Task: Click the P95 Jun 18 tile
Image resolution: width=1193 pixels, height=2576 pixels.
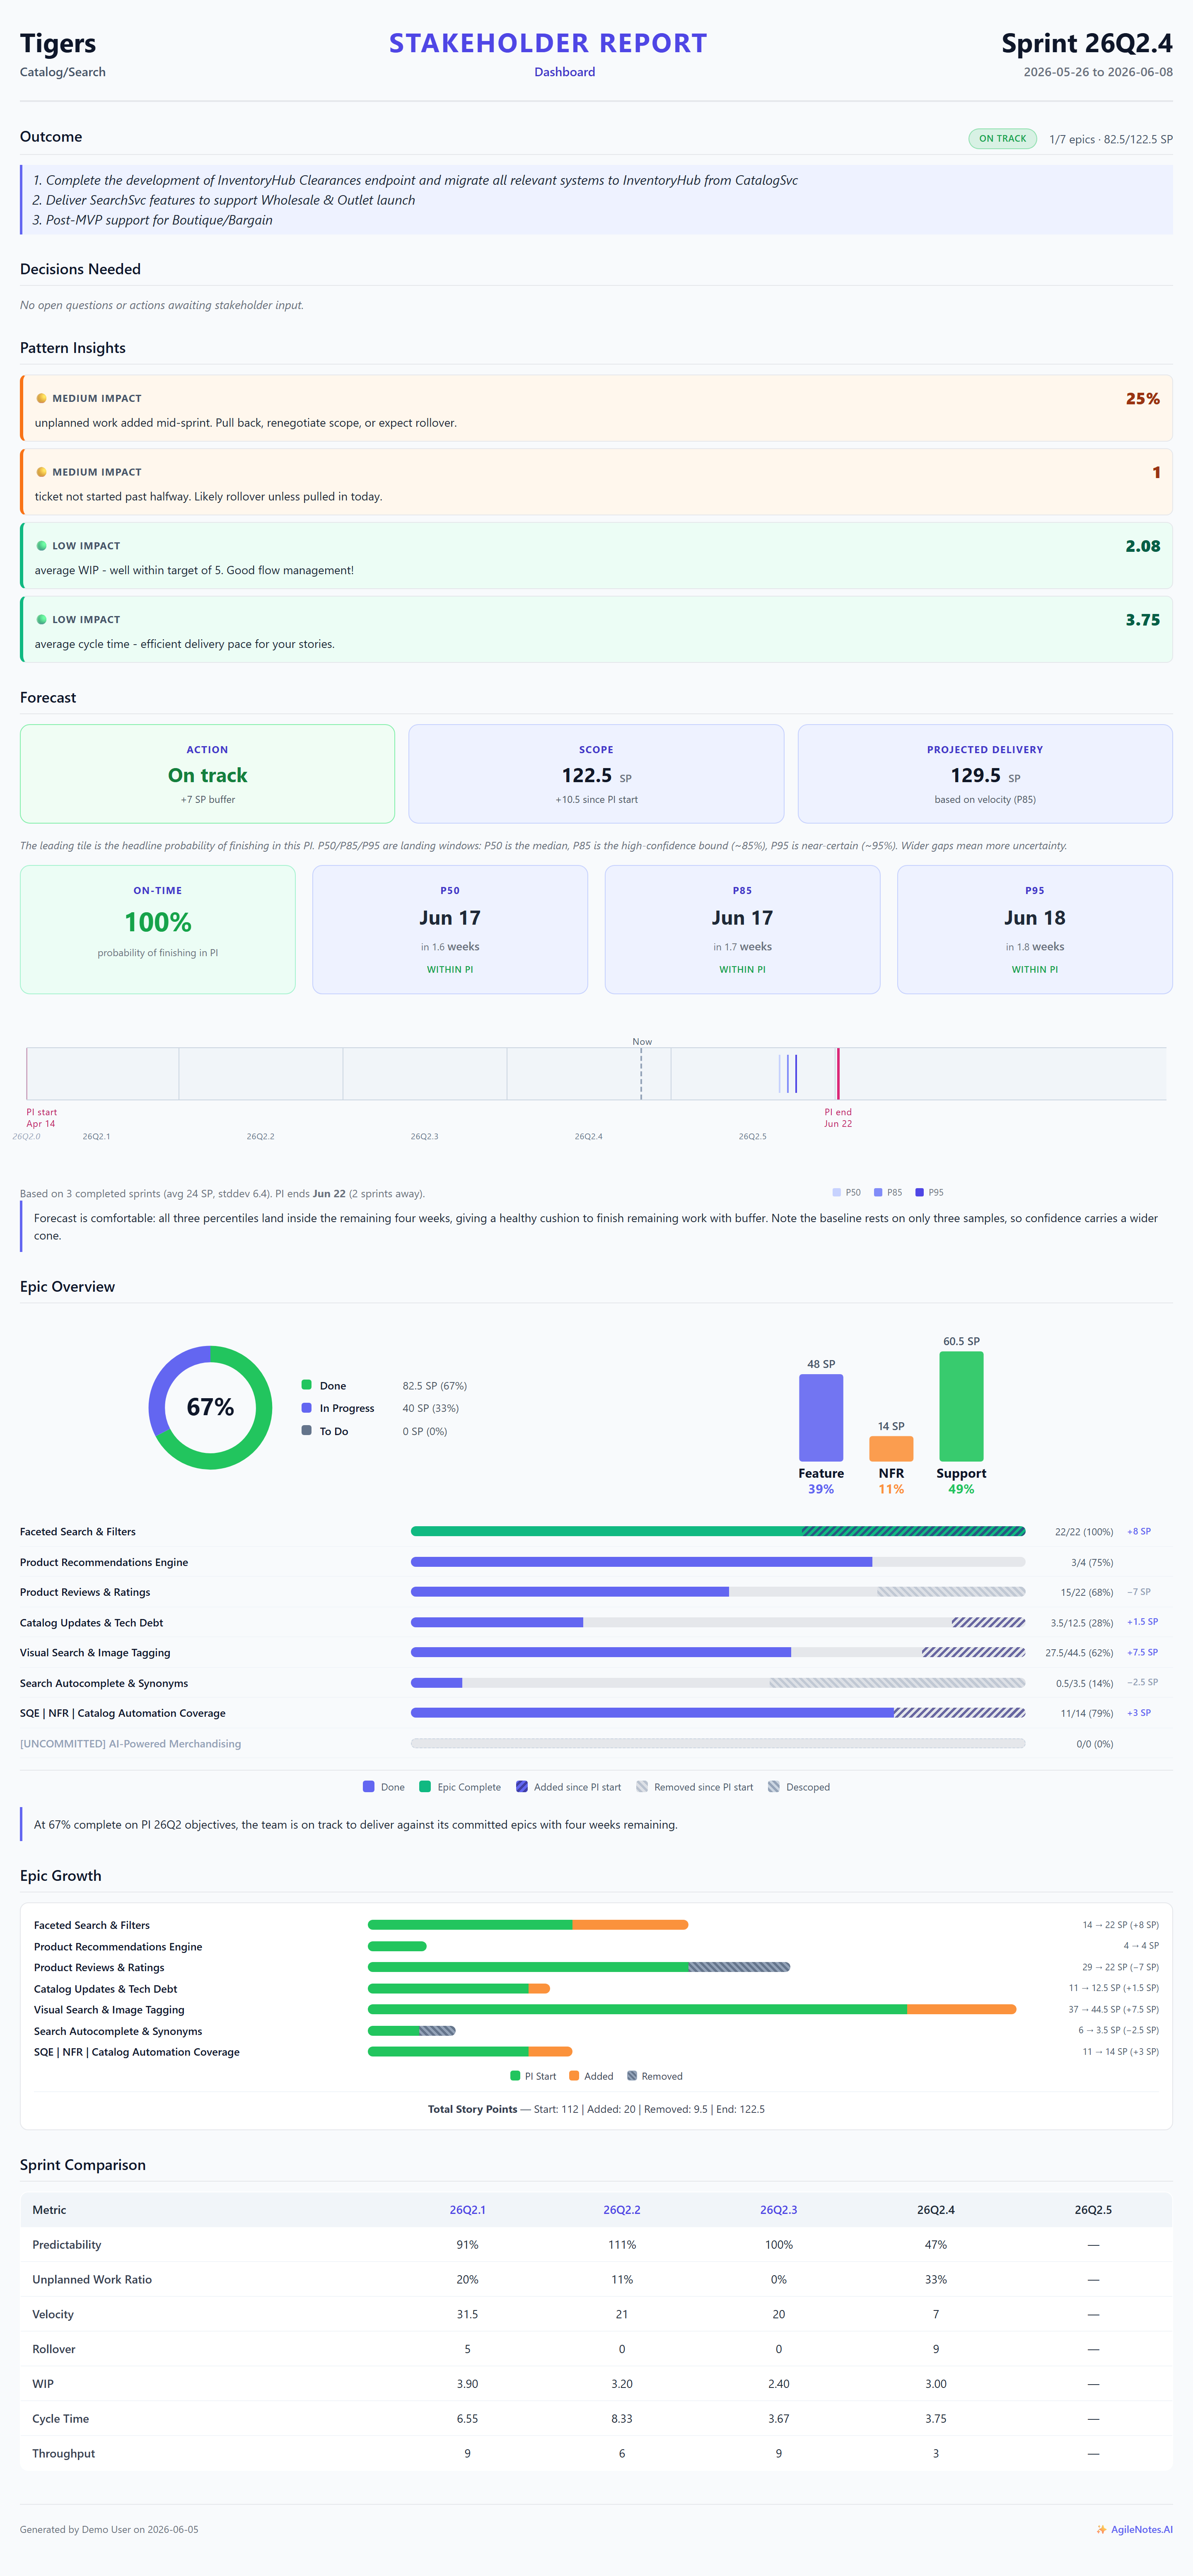Action: (1035, 930)
